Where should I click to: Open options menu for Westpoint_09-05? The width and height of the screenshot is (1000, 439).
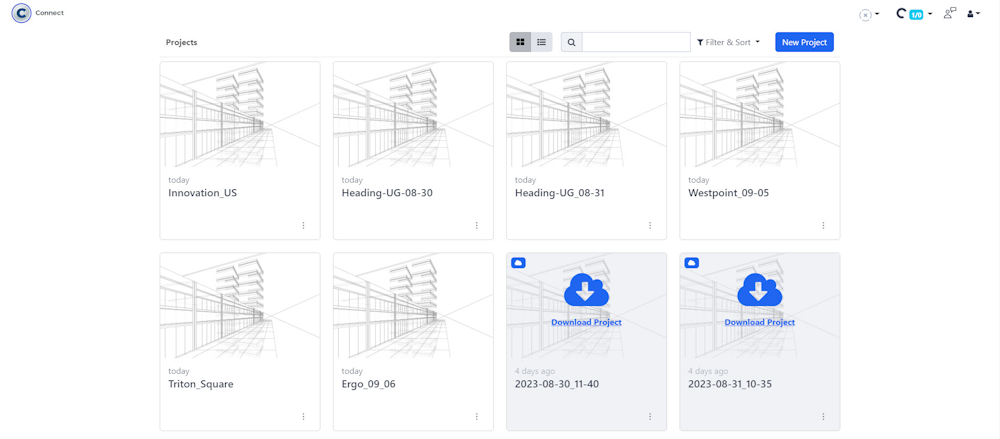[x=823, y=225]
